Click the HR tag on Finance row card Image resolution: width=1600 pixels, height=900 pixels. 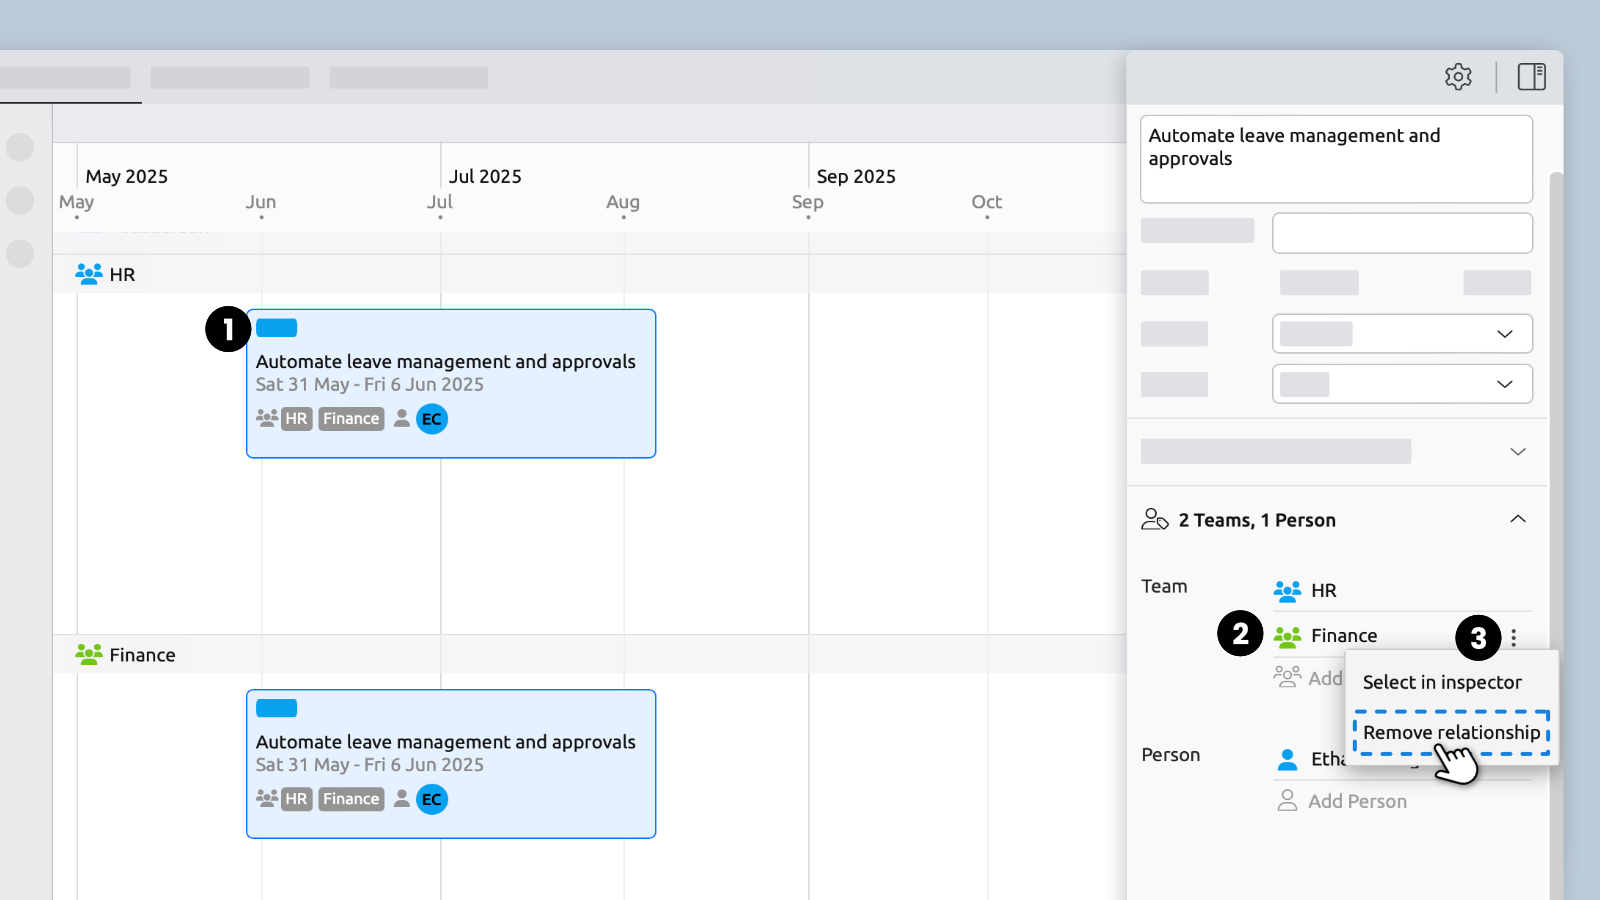pos(297,799)
